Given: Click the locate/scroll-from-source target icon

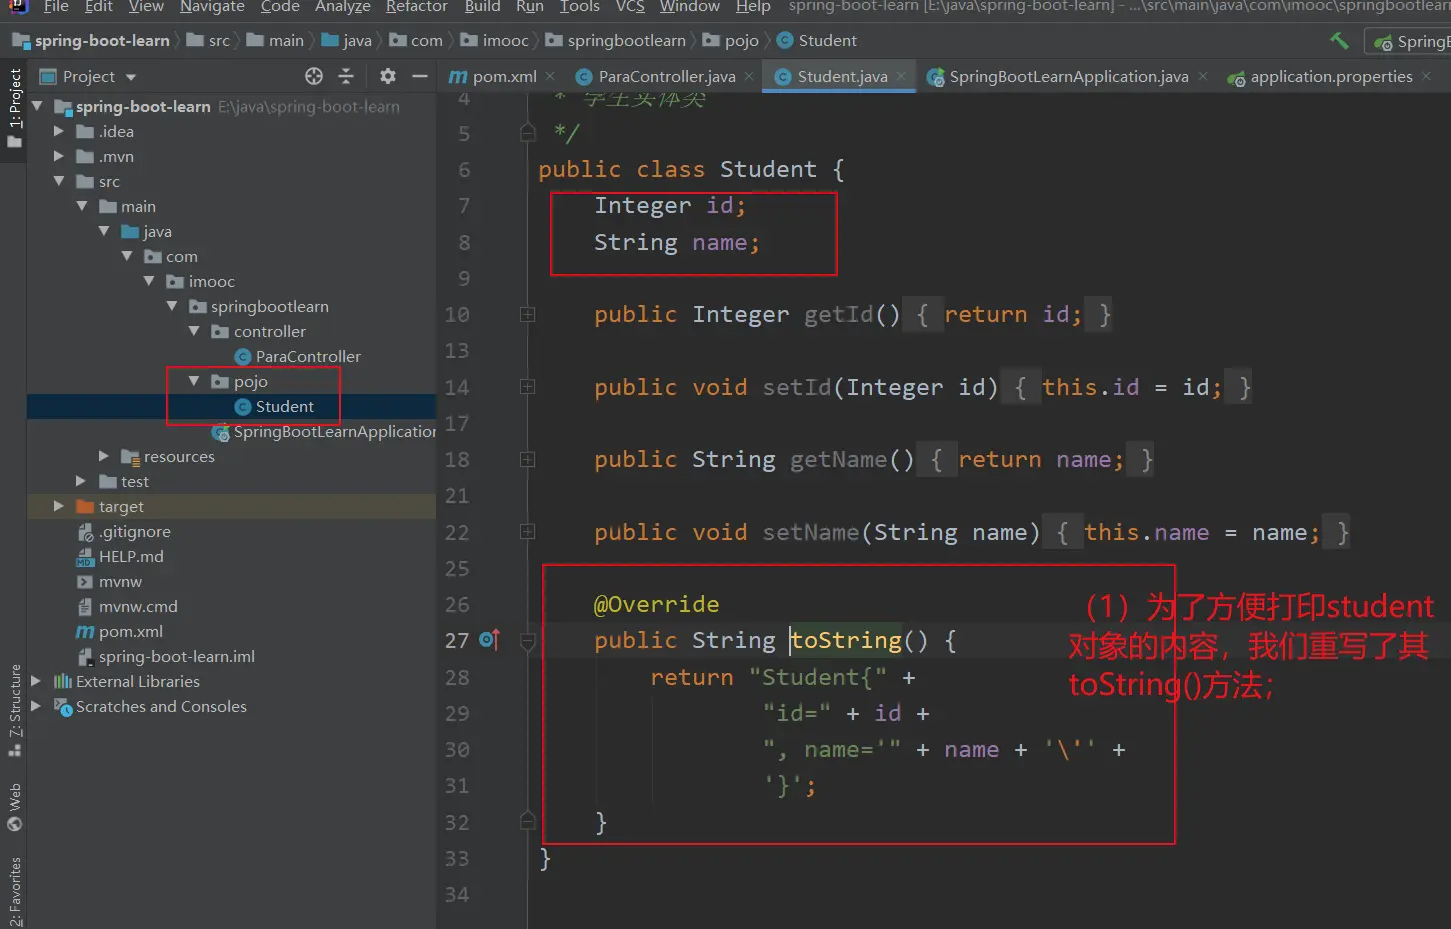Looking at the screenshot, I should tap(314, 76).
